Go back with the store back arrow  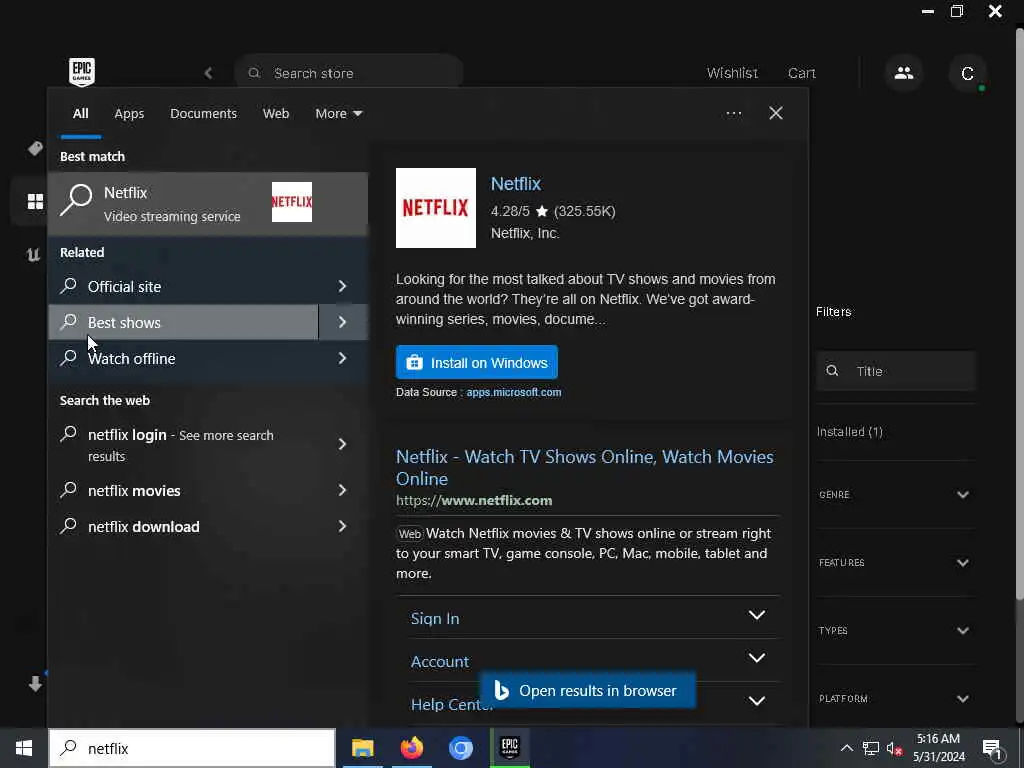208,73
